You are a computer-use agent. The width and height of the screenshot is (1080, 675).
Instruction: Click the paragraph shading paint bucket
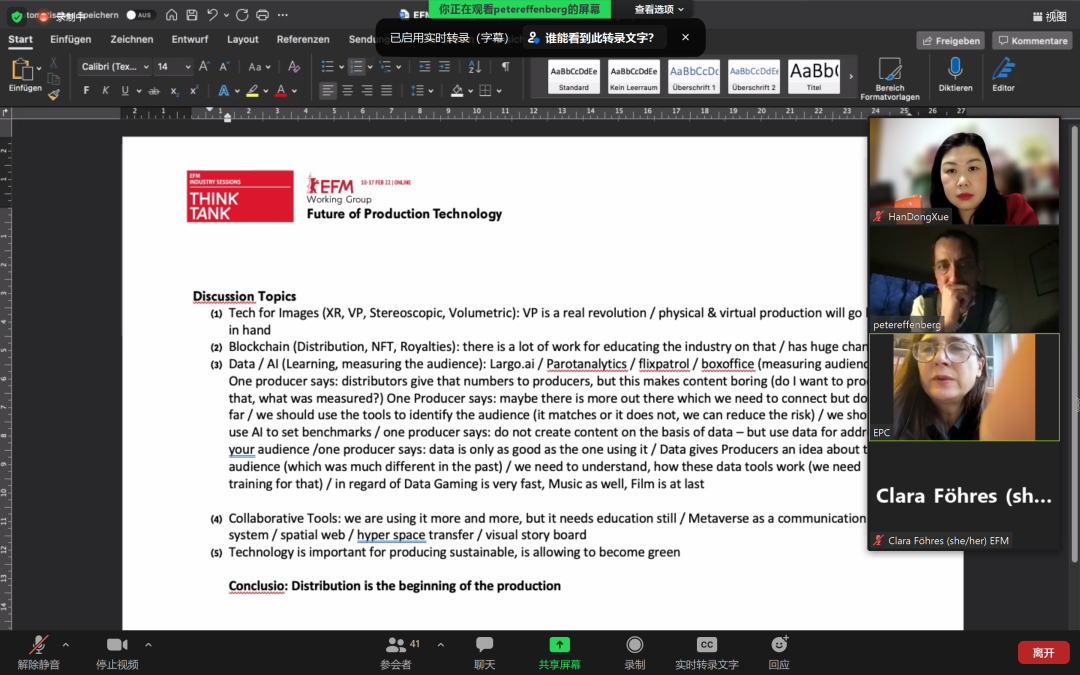(x=457, y=90)
